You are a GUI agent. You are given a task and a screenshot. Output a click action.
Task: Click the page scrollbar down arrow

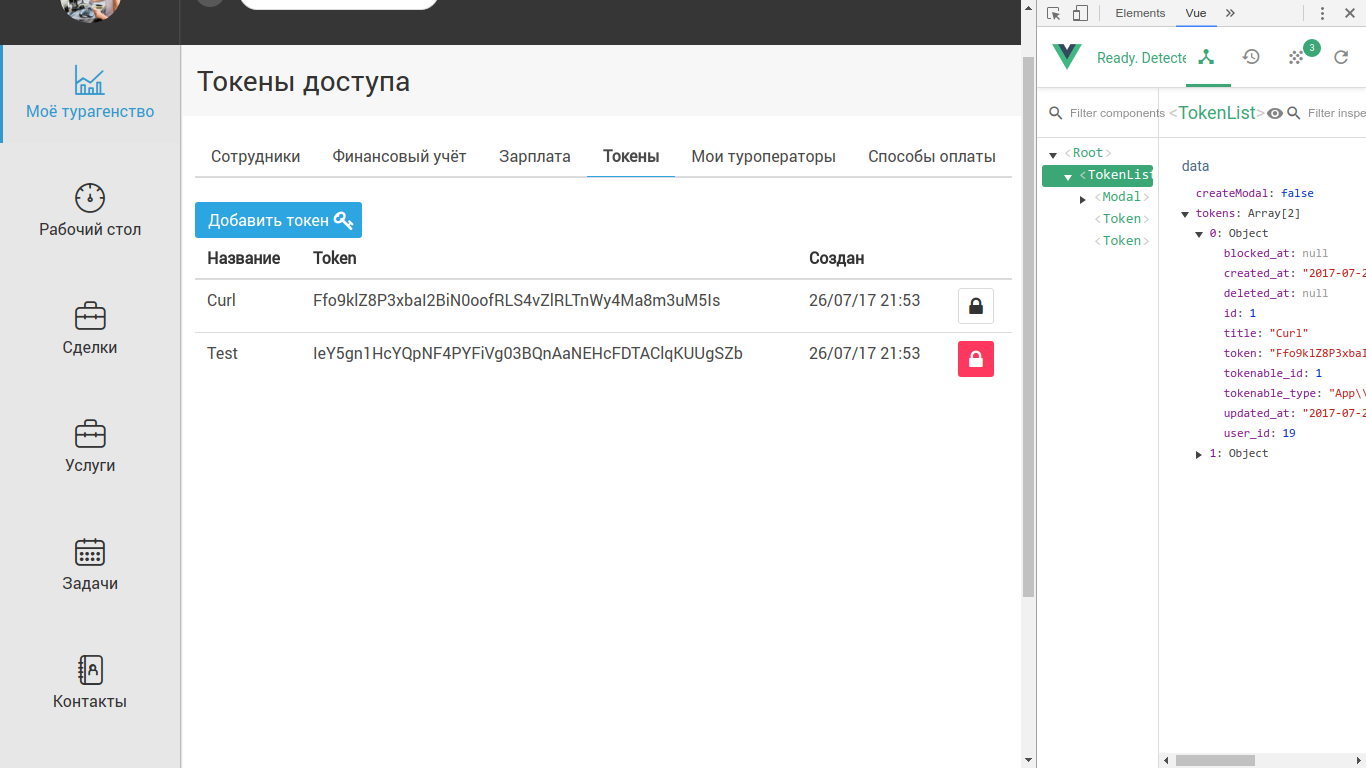(x=1028, y=761)
